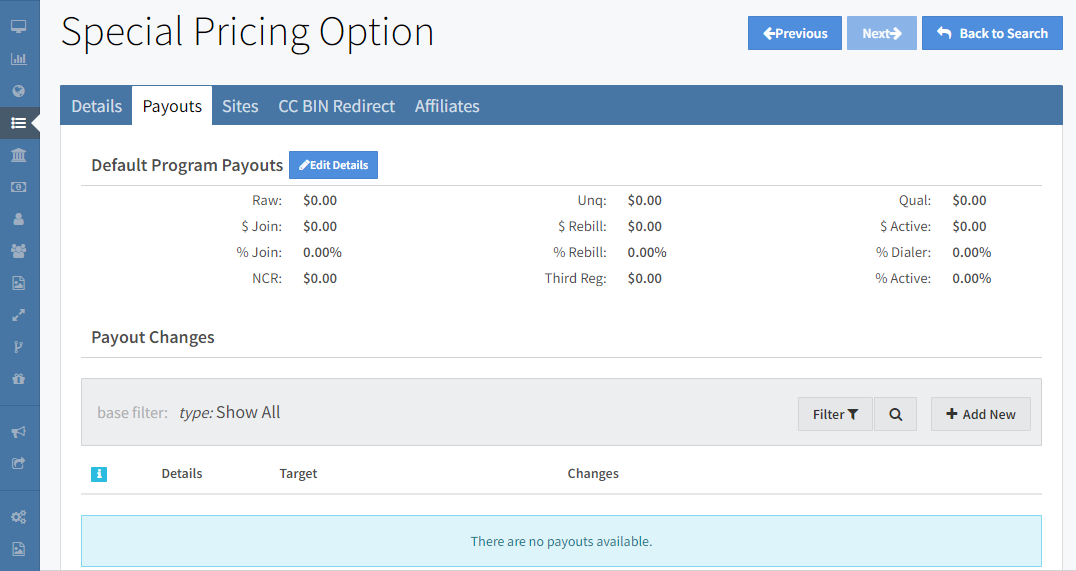Open the monitor dashboard sidebar icon
Viewport: 1076px width, 571px height.
[x=18, y=26]
